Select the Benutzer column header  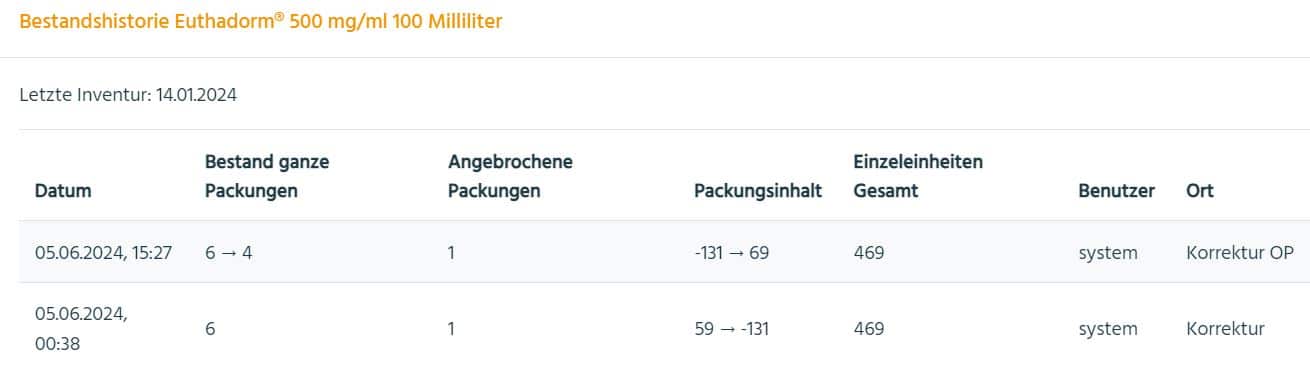click(x=1117, y=191)
